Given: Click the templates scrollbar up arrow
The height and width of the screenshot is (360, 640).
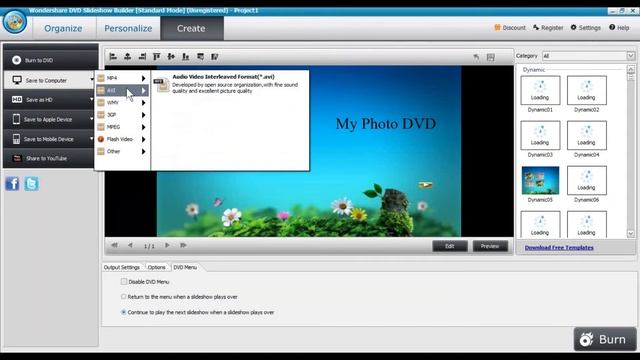Looking at the screenshot, I should pyautogui.click(x=631, y=69).
